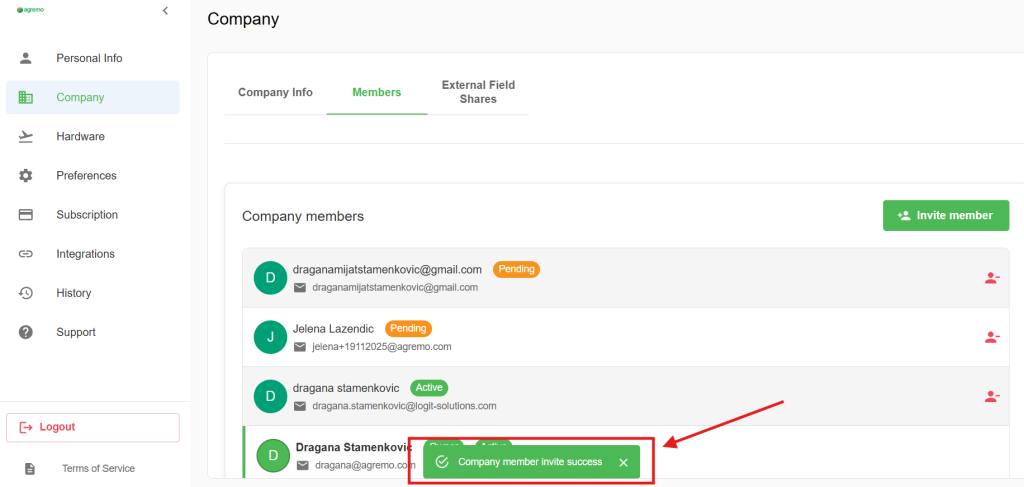This screenshot has width=1024, height=487.
Task: Open Personal Info in the sidebar
Action: 89,58
